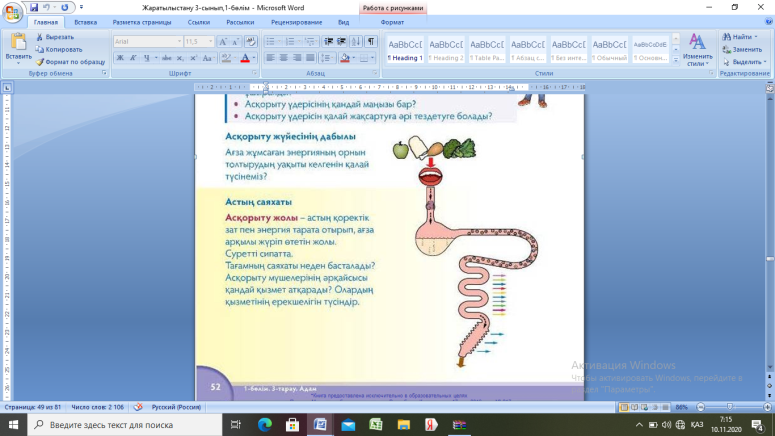Image resolution: width=775 pixels, height=436 pixels.
Task: Click the Change Styles (Изменить стили) icon
Action: pos(697,47)
